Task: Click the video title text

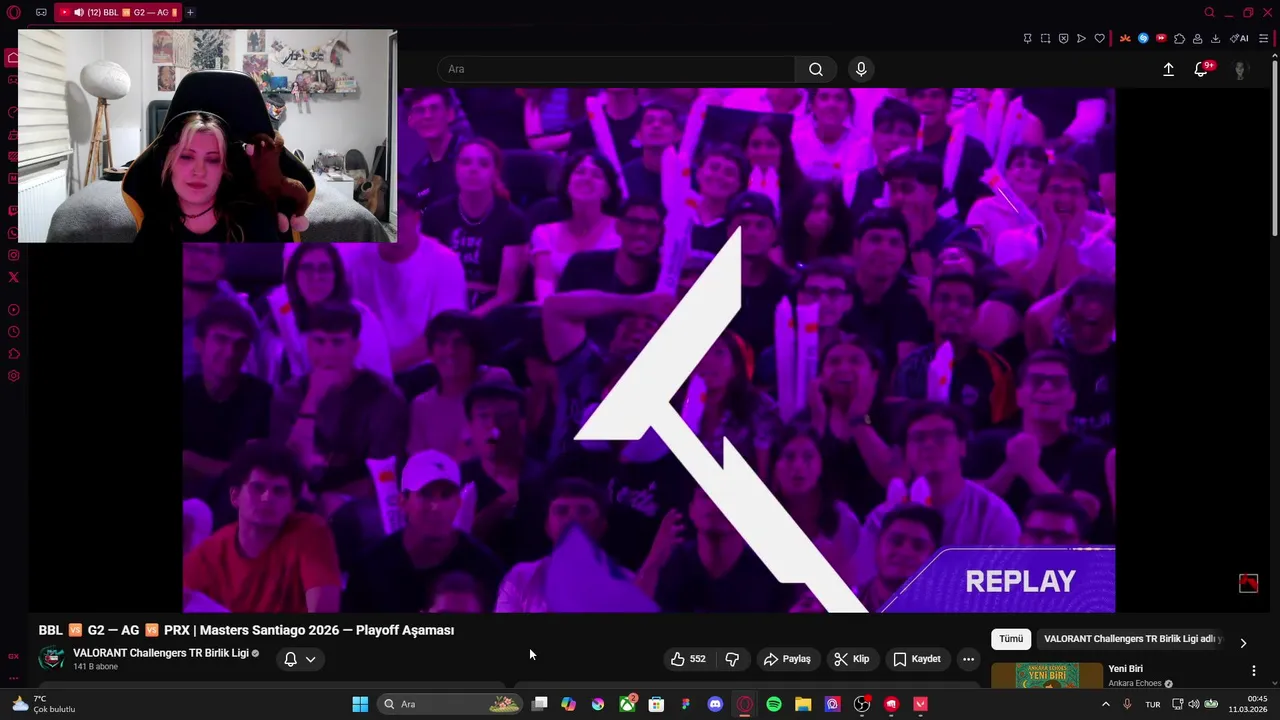Action: 246,630
